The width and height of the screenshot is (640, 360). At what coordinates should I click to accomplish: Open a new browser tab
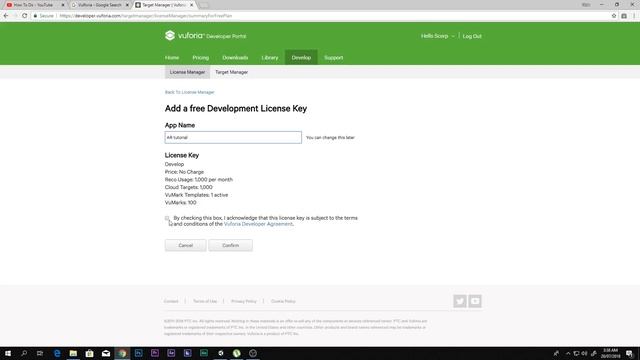tap(204, 5)
